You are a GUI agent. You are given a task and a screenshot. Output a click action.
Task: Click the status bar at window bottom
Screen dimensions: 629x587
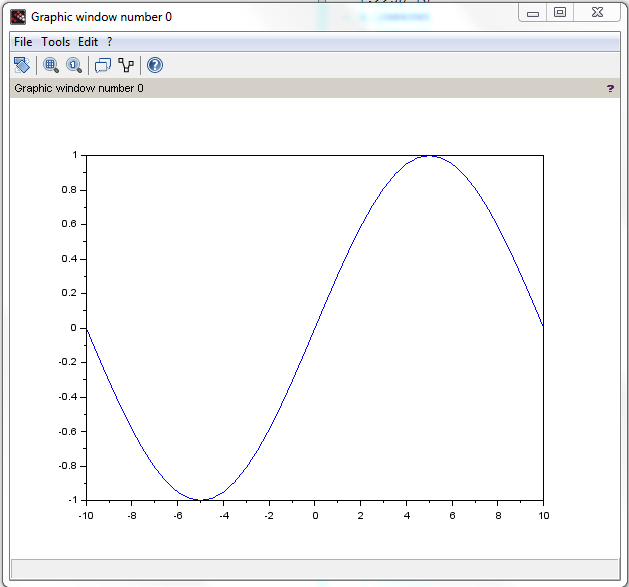click(315, 569)
